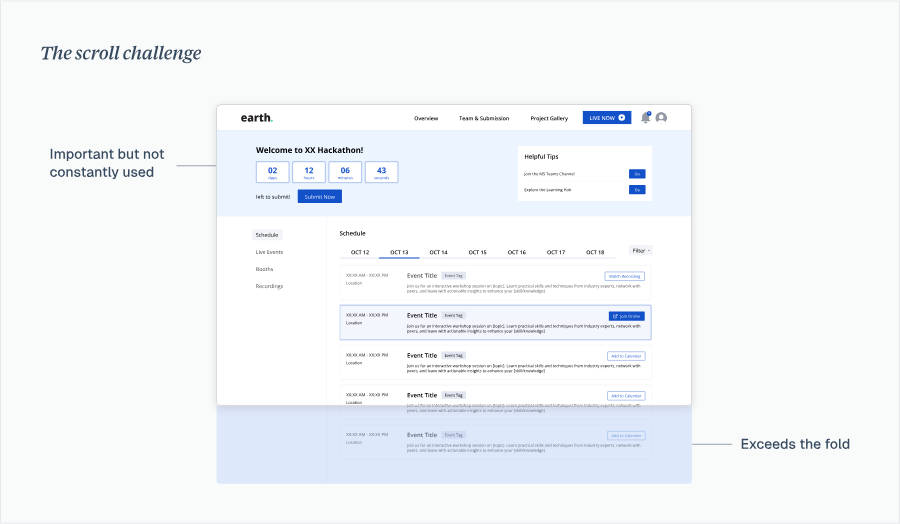Viewport: 900px width, 524px height.
Task: Click the Submit Now button
Action: (320, 196)
